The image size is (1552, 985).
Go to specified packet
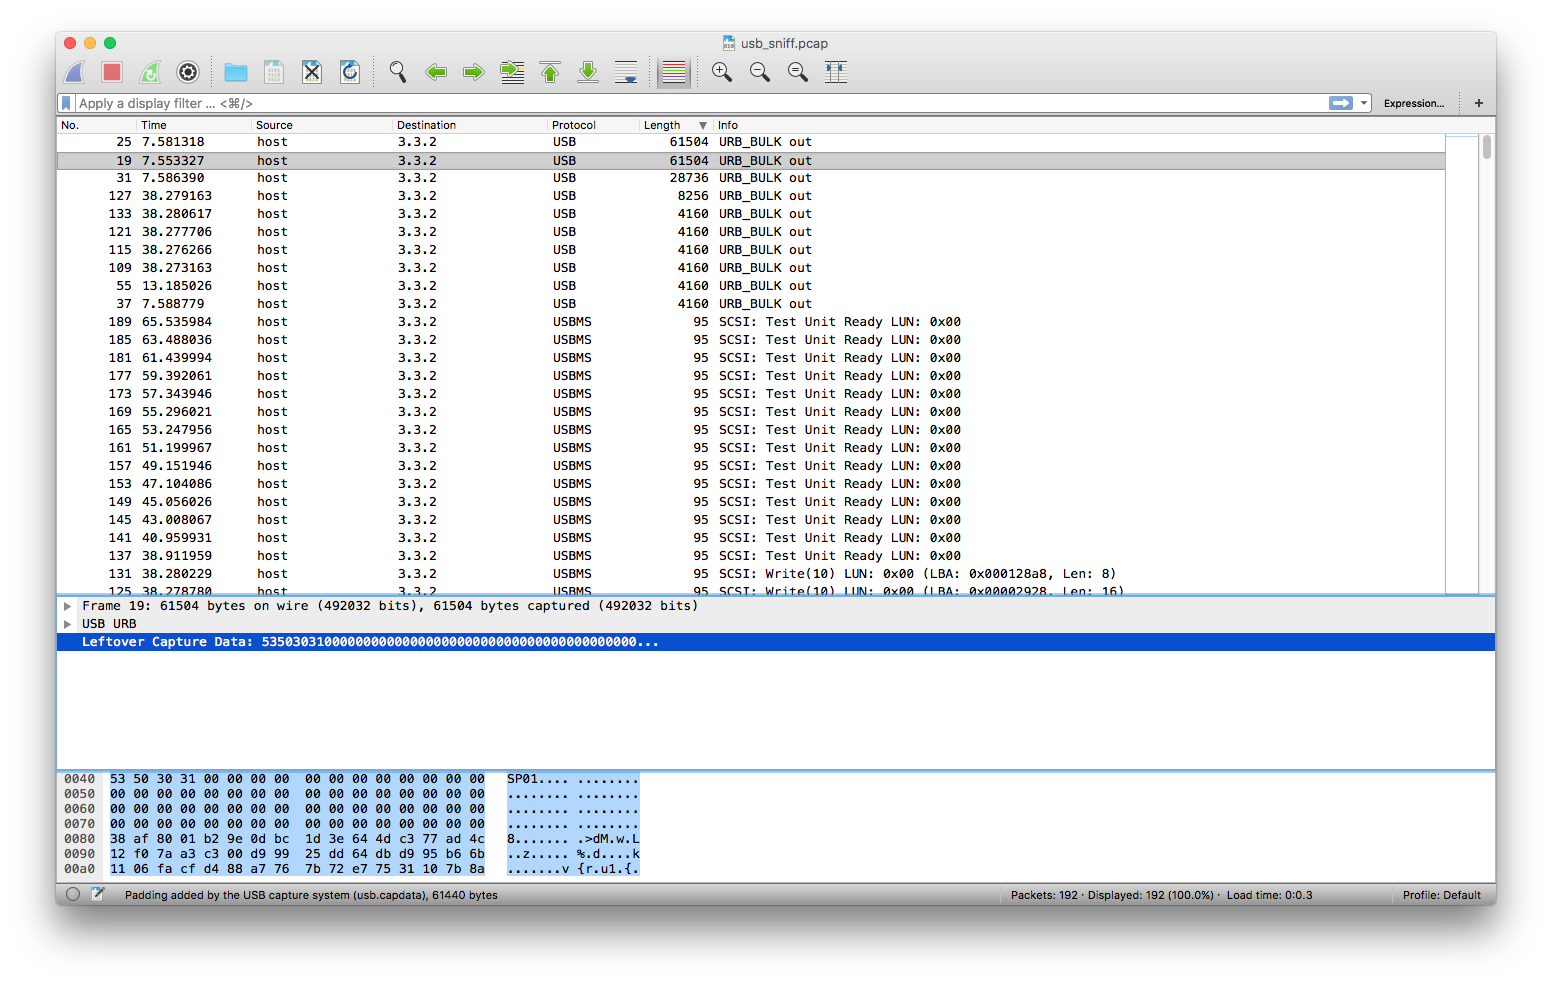coord(512,72)
